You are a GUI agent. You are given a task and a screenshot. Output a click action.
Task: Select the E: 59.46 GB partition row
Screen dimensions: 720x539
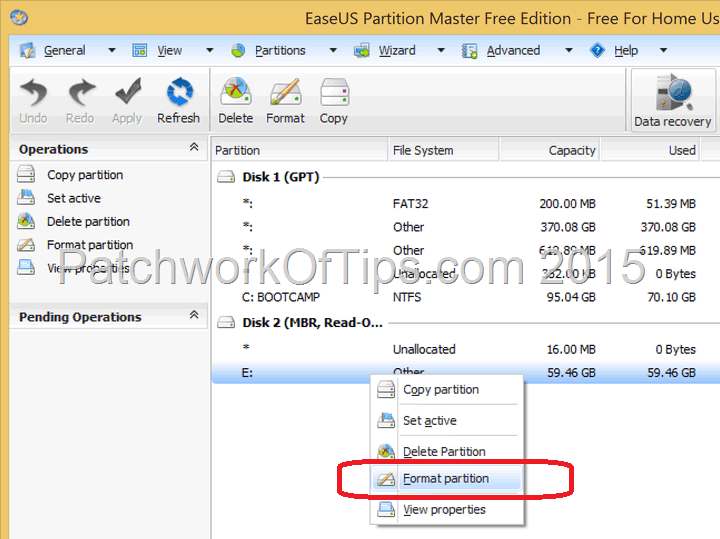pyautogui.click(x=466, y=372)
